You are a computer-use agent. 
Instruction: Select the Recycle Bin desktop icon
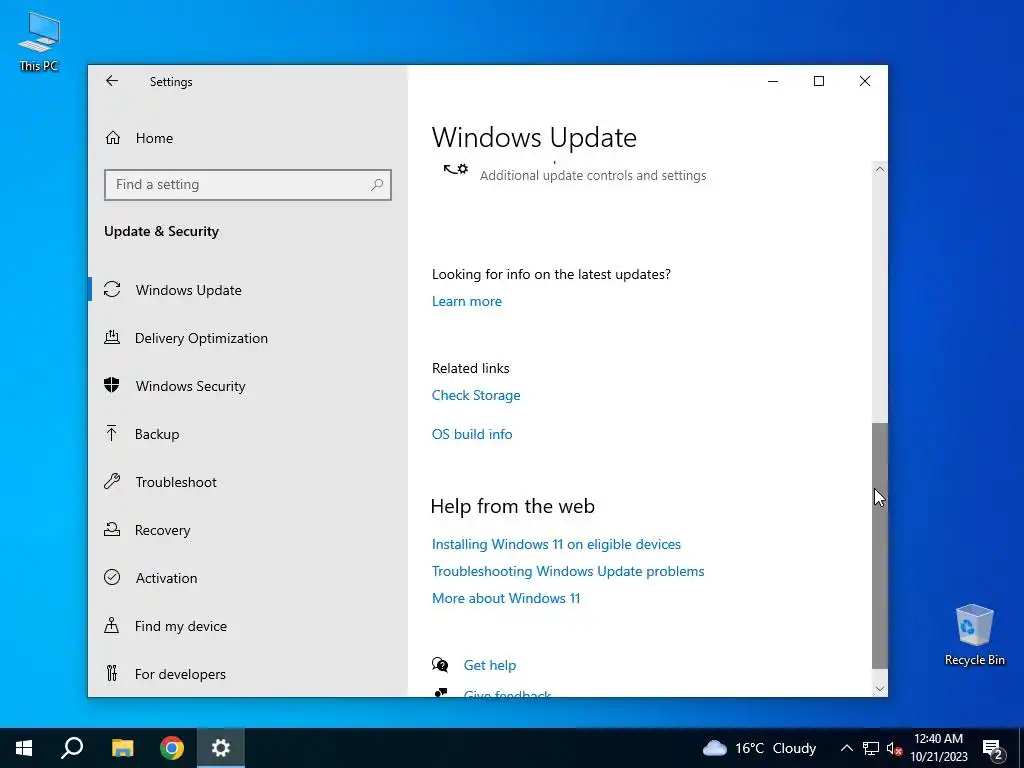click(974, 635)
